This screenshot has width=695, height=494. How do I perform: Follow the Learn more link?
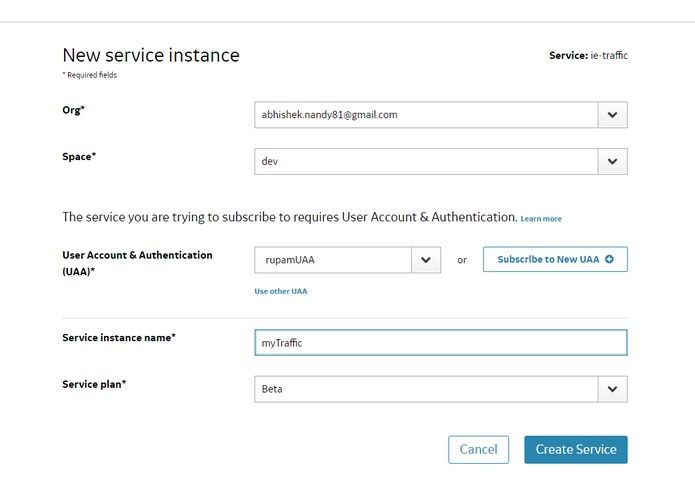[541, 219]
